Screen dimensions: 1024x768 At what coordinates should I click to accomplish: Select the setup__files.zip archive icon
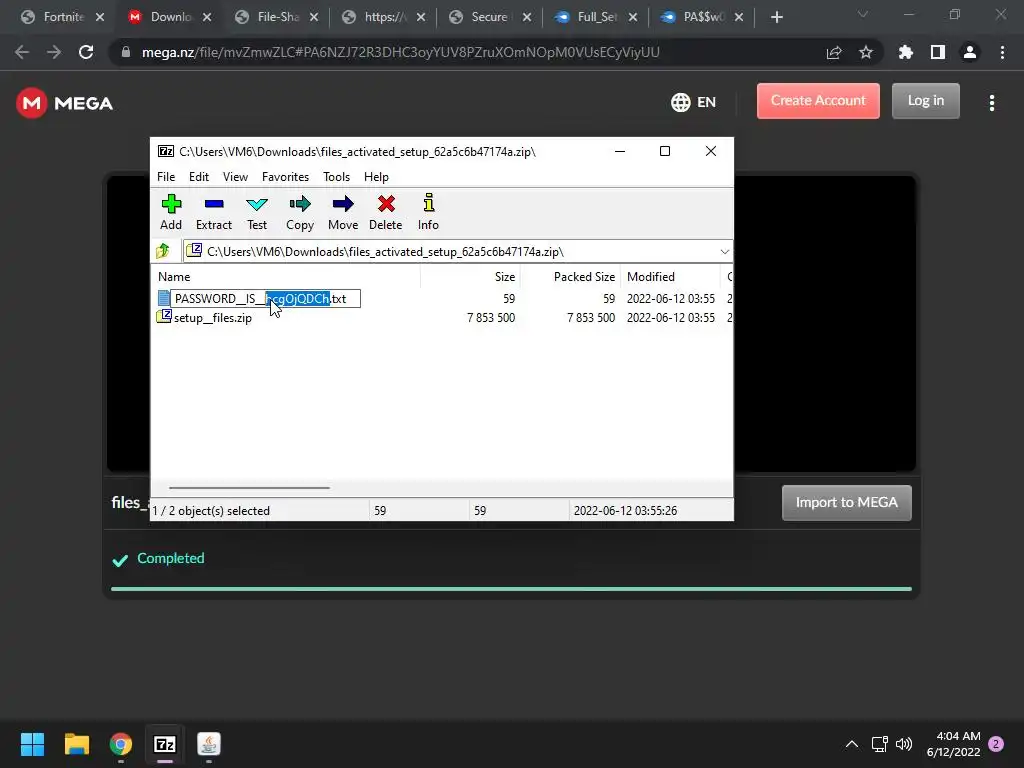(164, 317)
